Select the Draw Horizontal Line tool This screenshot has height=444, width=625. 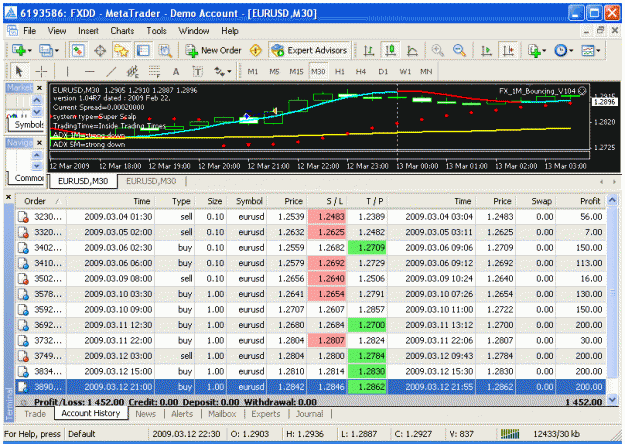(90, 72)
